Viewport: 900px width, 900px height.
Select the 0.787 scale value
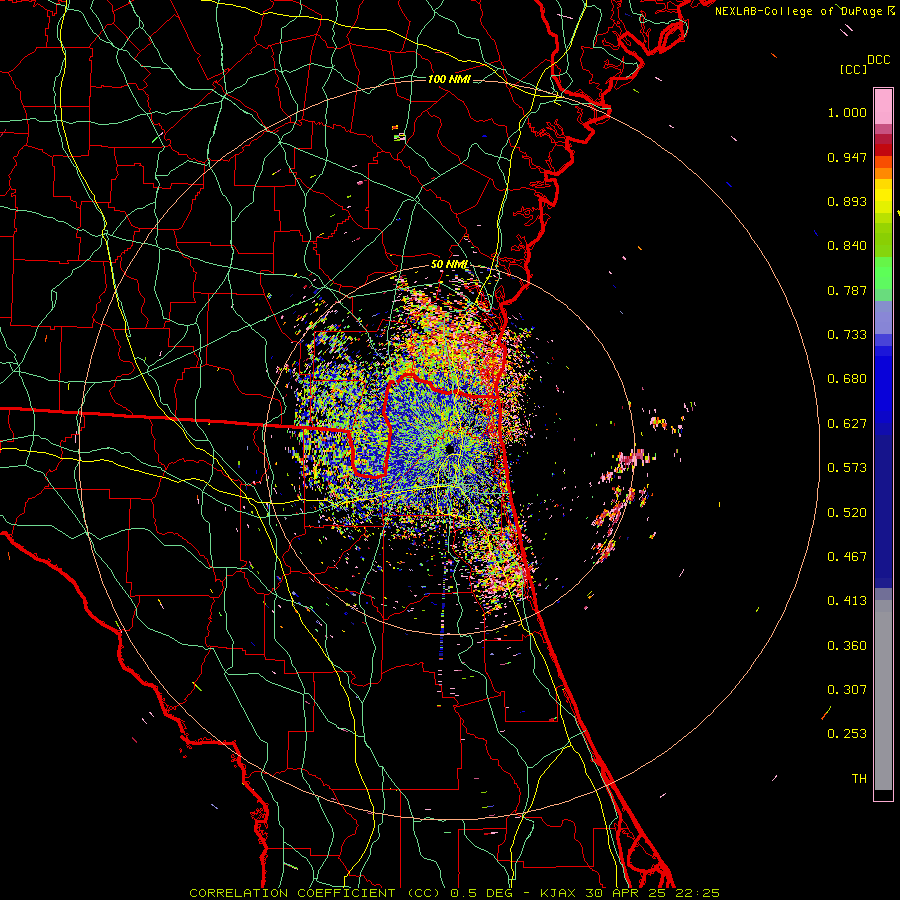(x=847, y=290)
